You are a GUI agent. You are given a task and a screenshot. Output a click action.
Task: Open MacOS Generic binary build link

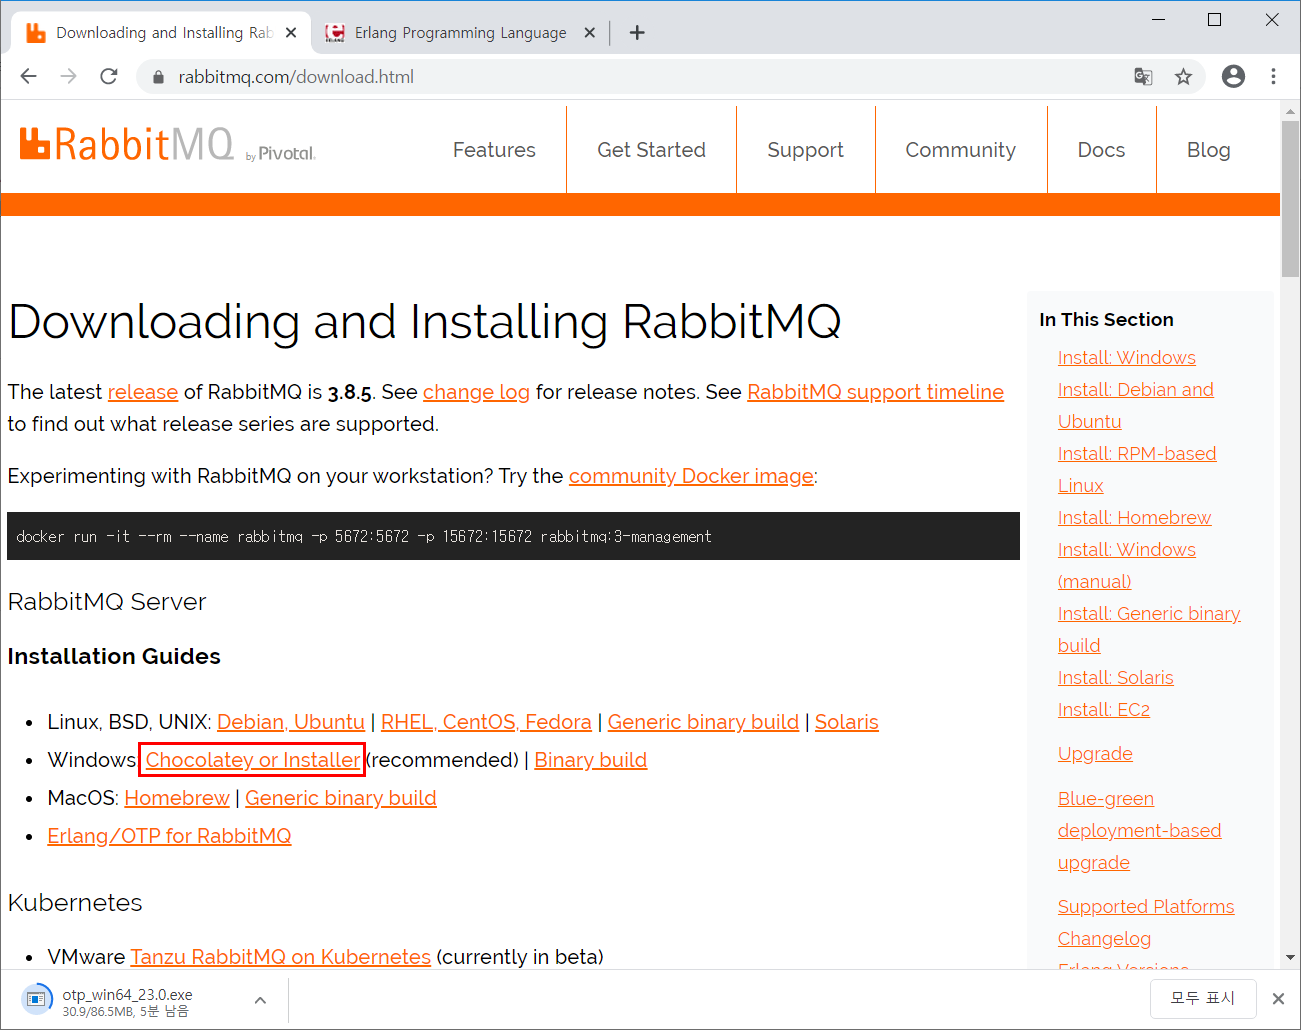click(x=341, y=798)
